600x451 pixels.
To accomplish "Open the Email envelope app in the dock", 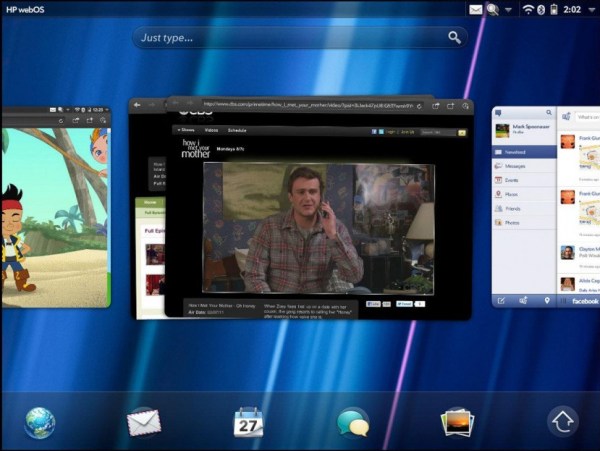I will (143, 423).
